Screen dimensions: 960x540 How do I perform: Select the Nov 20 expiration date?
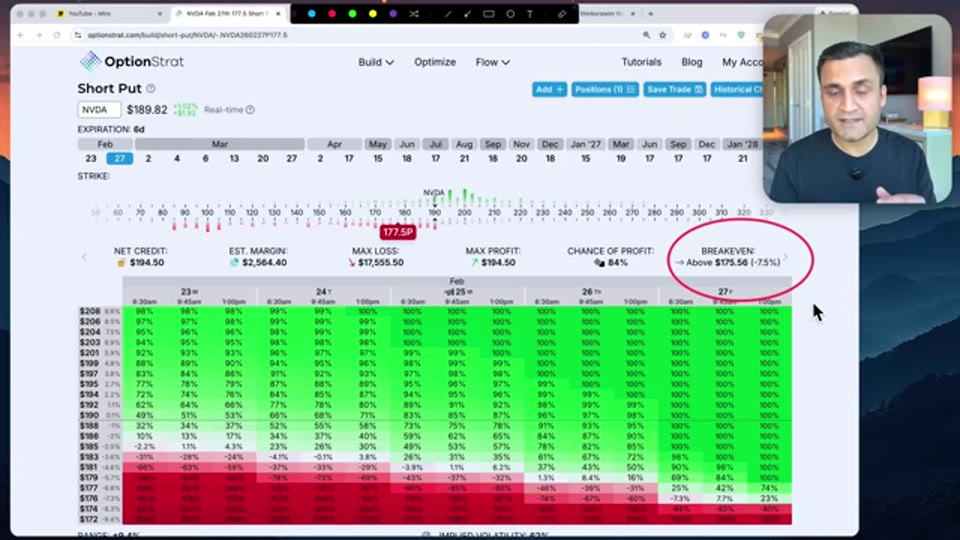(x=521, y=159)
